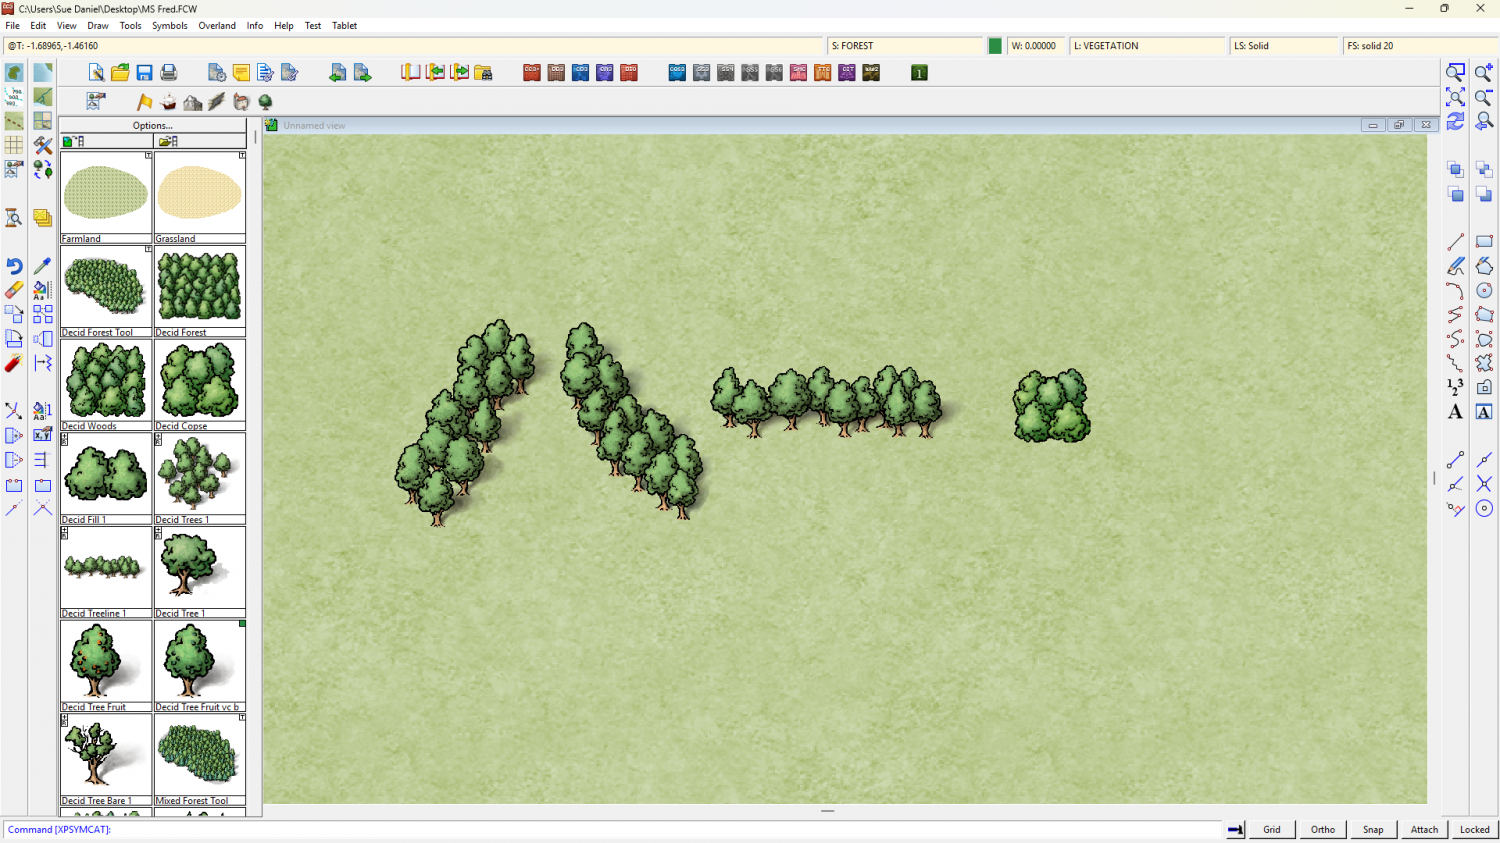Select the Undo arrow tool
The width and height of the screenshot is (1500, 843).
point(14,266)
